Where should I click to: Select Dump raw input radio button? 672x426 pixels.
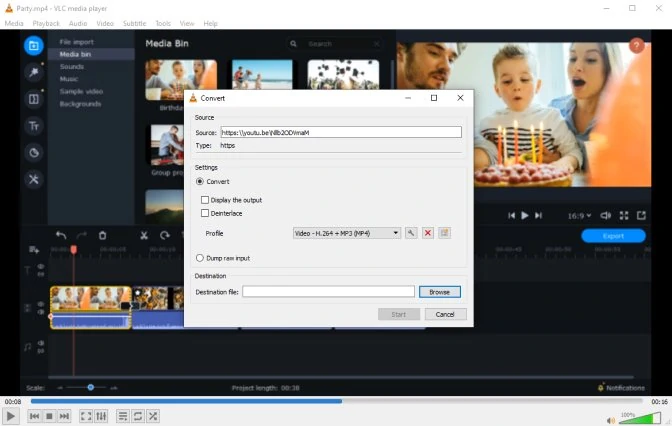(x=200, y=258)
